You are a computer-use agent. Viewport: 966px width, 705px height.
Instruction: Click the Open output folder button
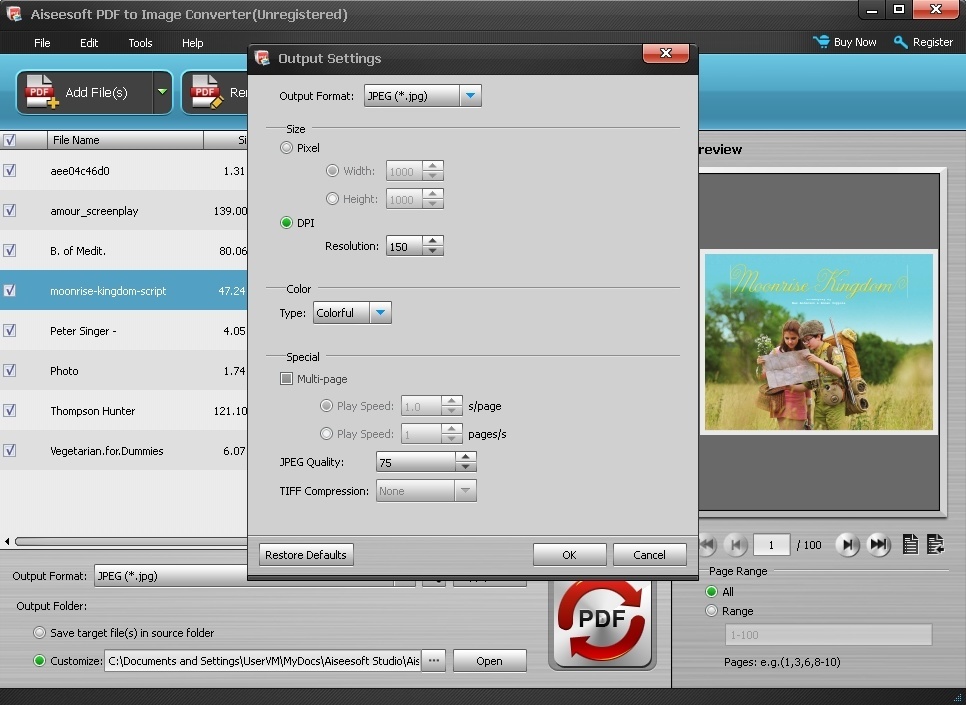[x=489, y=661]
